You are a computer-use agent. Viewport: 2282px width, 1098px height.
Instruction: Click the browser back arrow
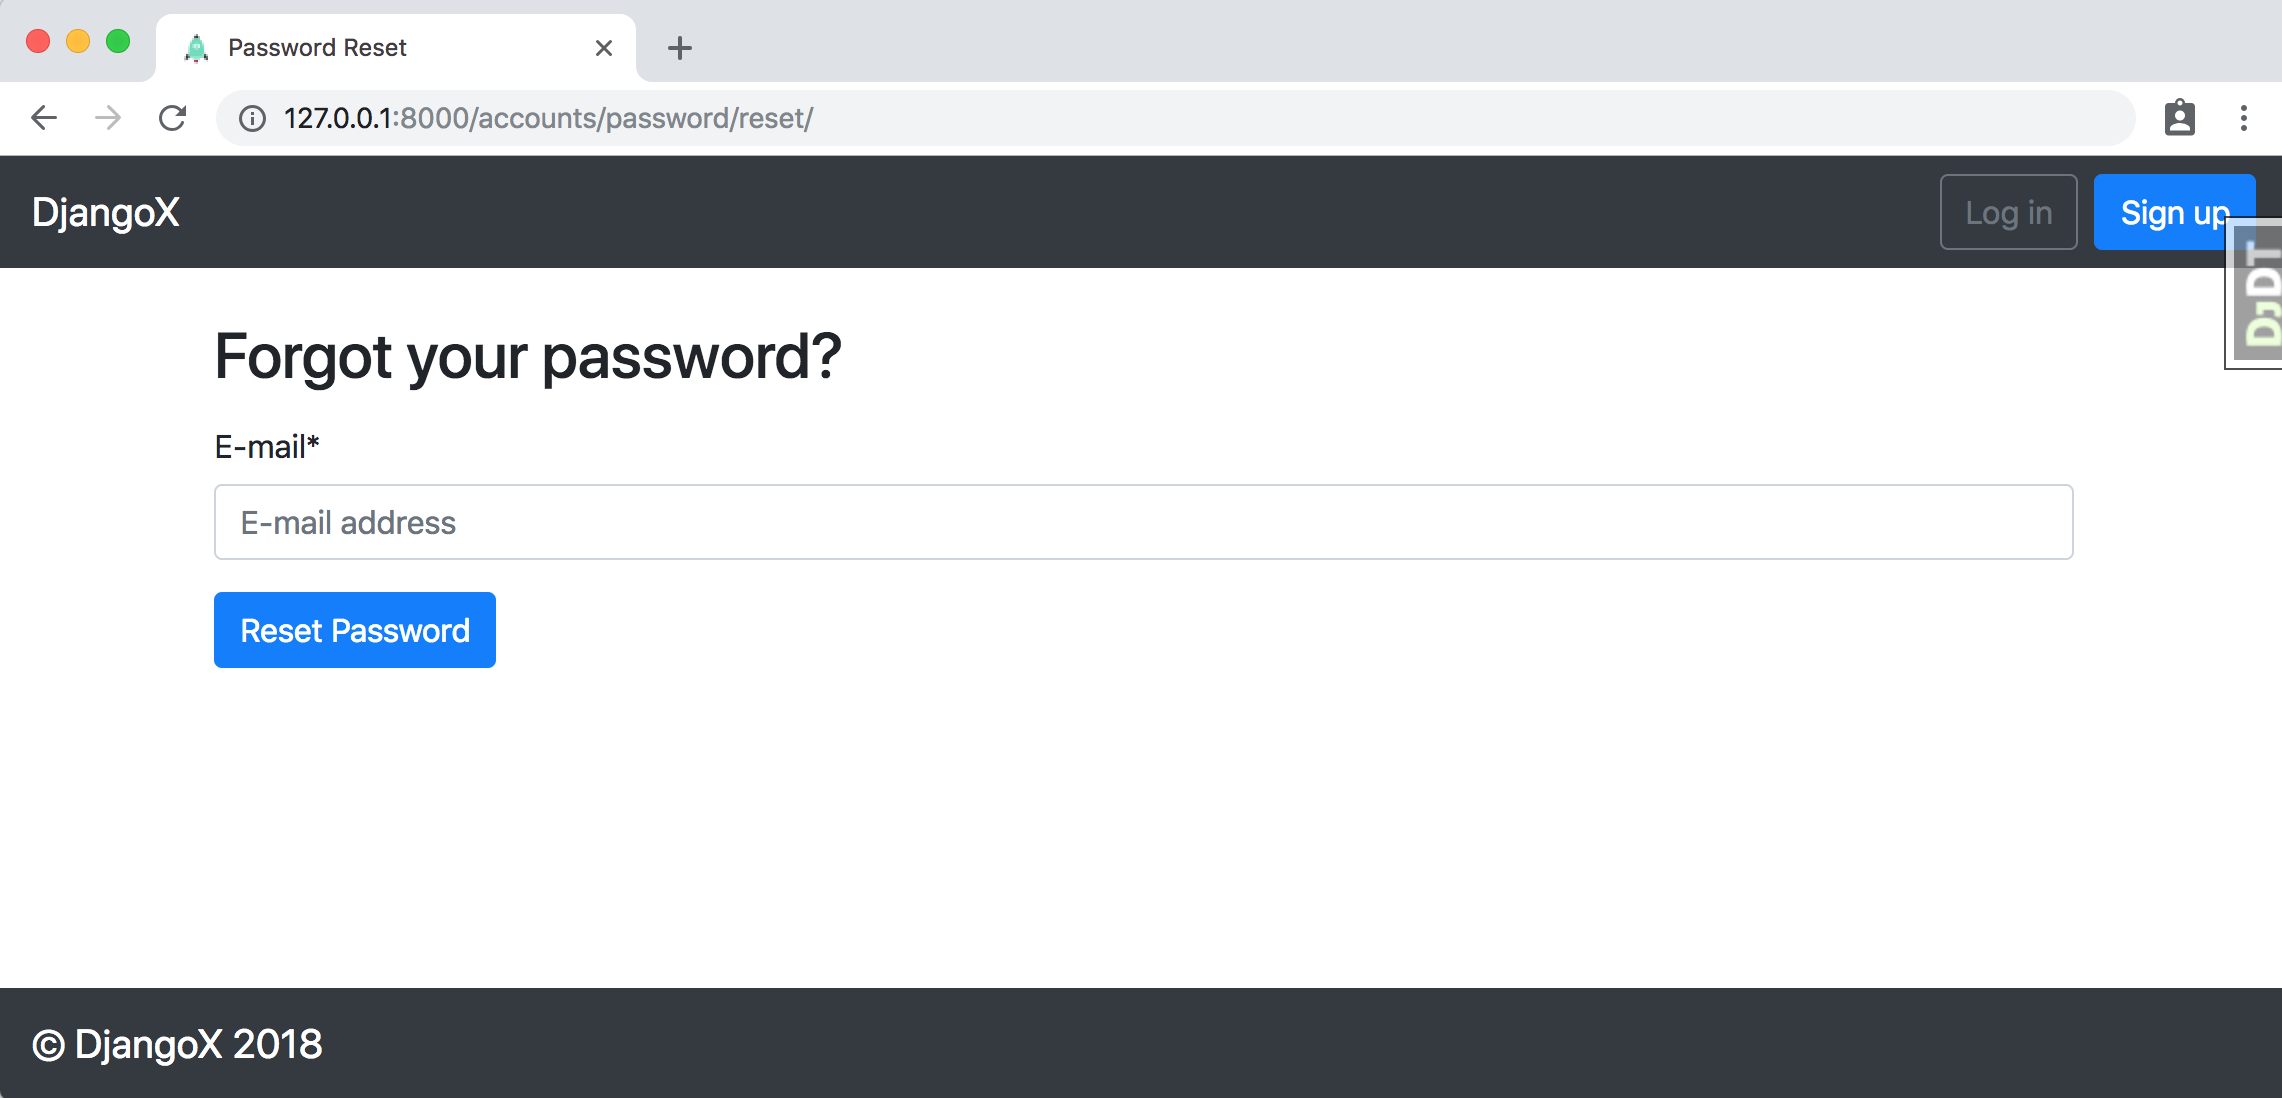pos(44,118)
